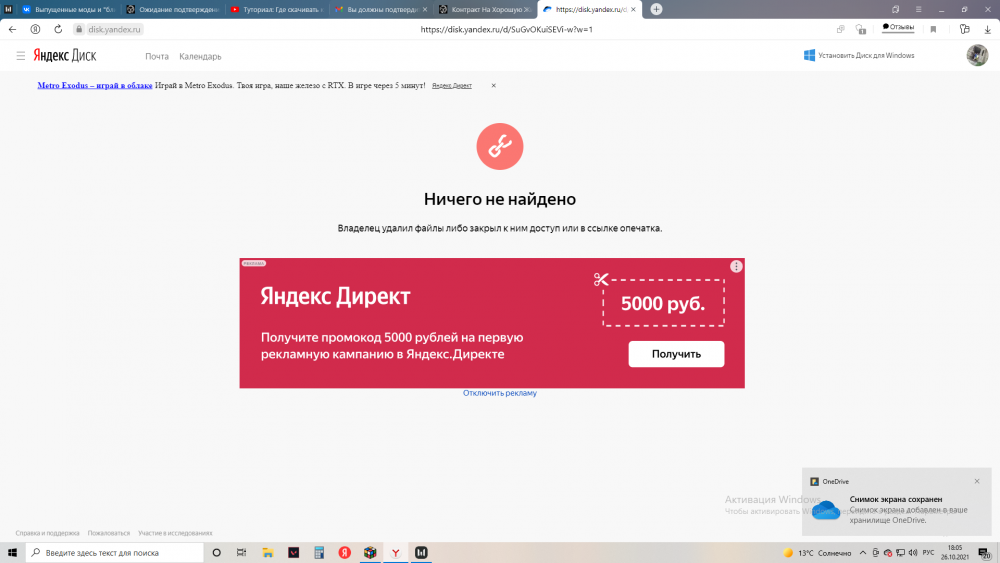
Task: Bookmark this page
Action: [933, 29]
